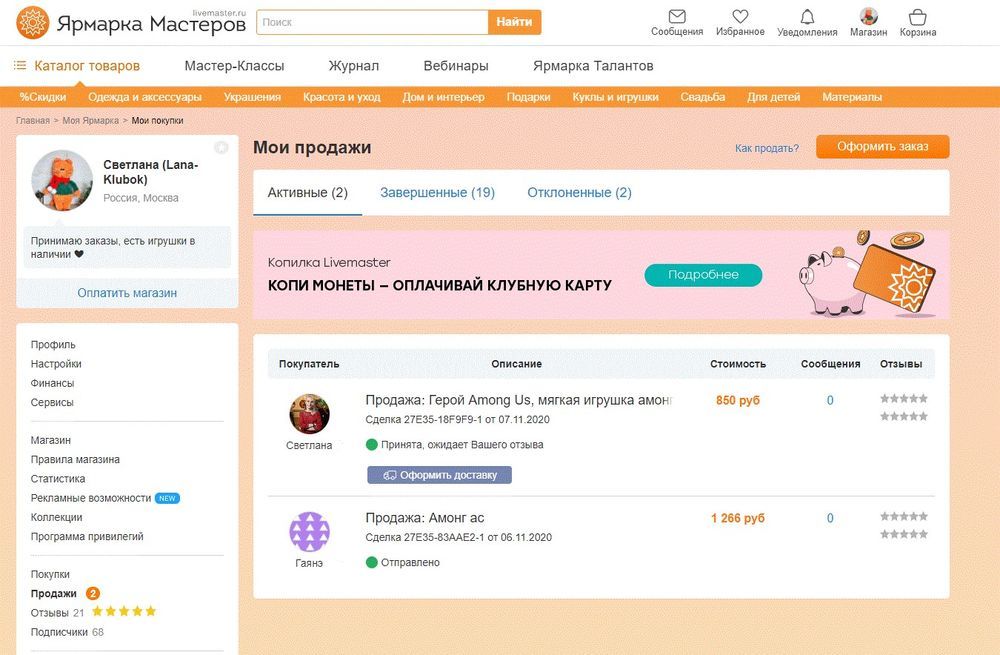Click buyer Светлана's avatar
The image size is (1000, 655).
(x=309, y=414)
